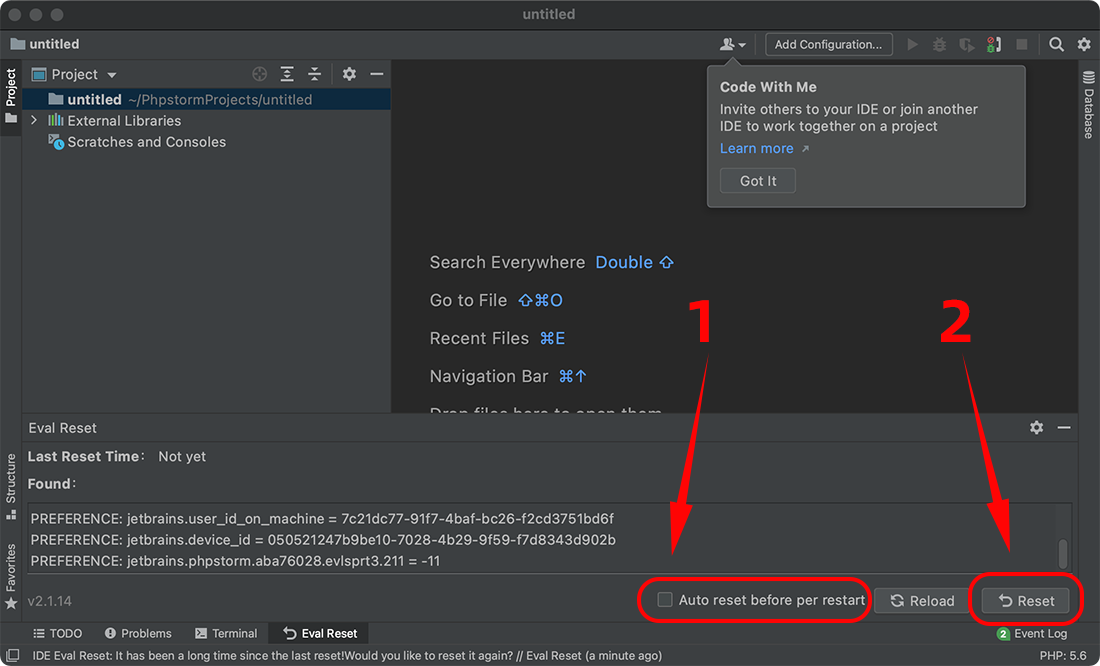Open the Add Configuration dropdown

pyautogui.click(x=828, y=44)
